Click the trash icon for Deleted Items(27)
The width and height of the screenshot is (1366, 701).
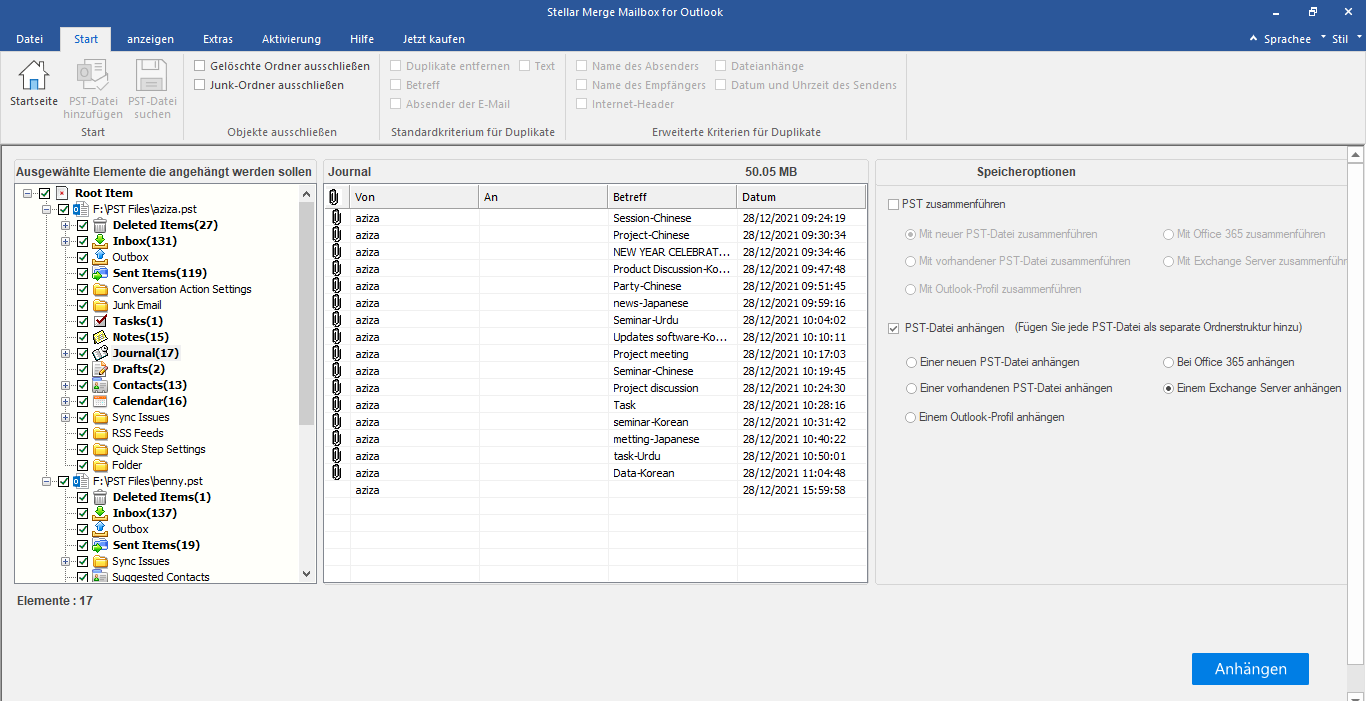click(100, 225)
